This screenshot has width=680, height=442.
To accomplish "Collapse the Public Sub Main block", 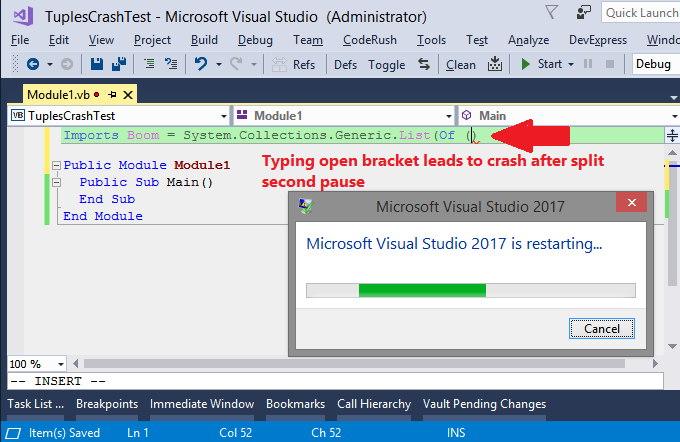I will (56, 182).
